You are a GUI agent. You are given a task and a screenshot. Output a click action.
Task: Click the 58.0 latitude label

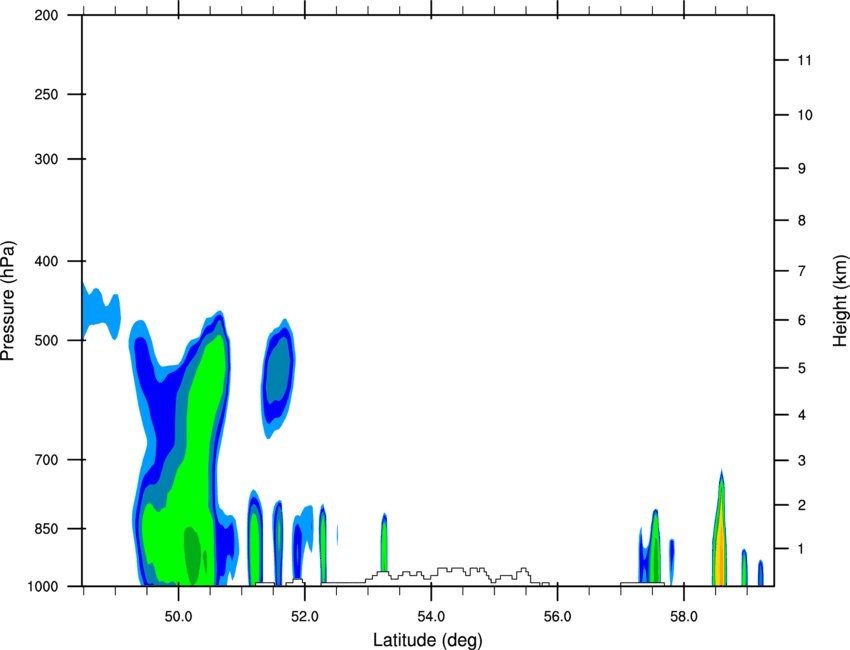684,617
